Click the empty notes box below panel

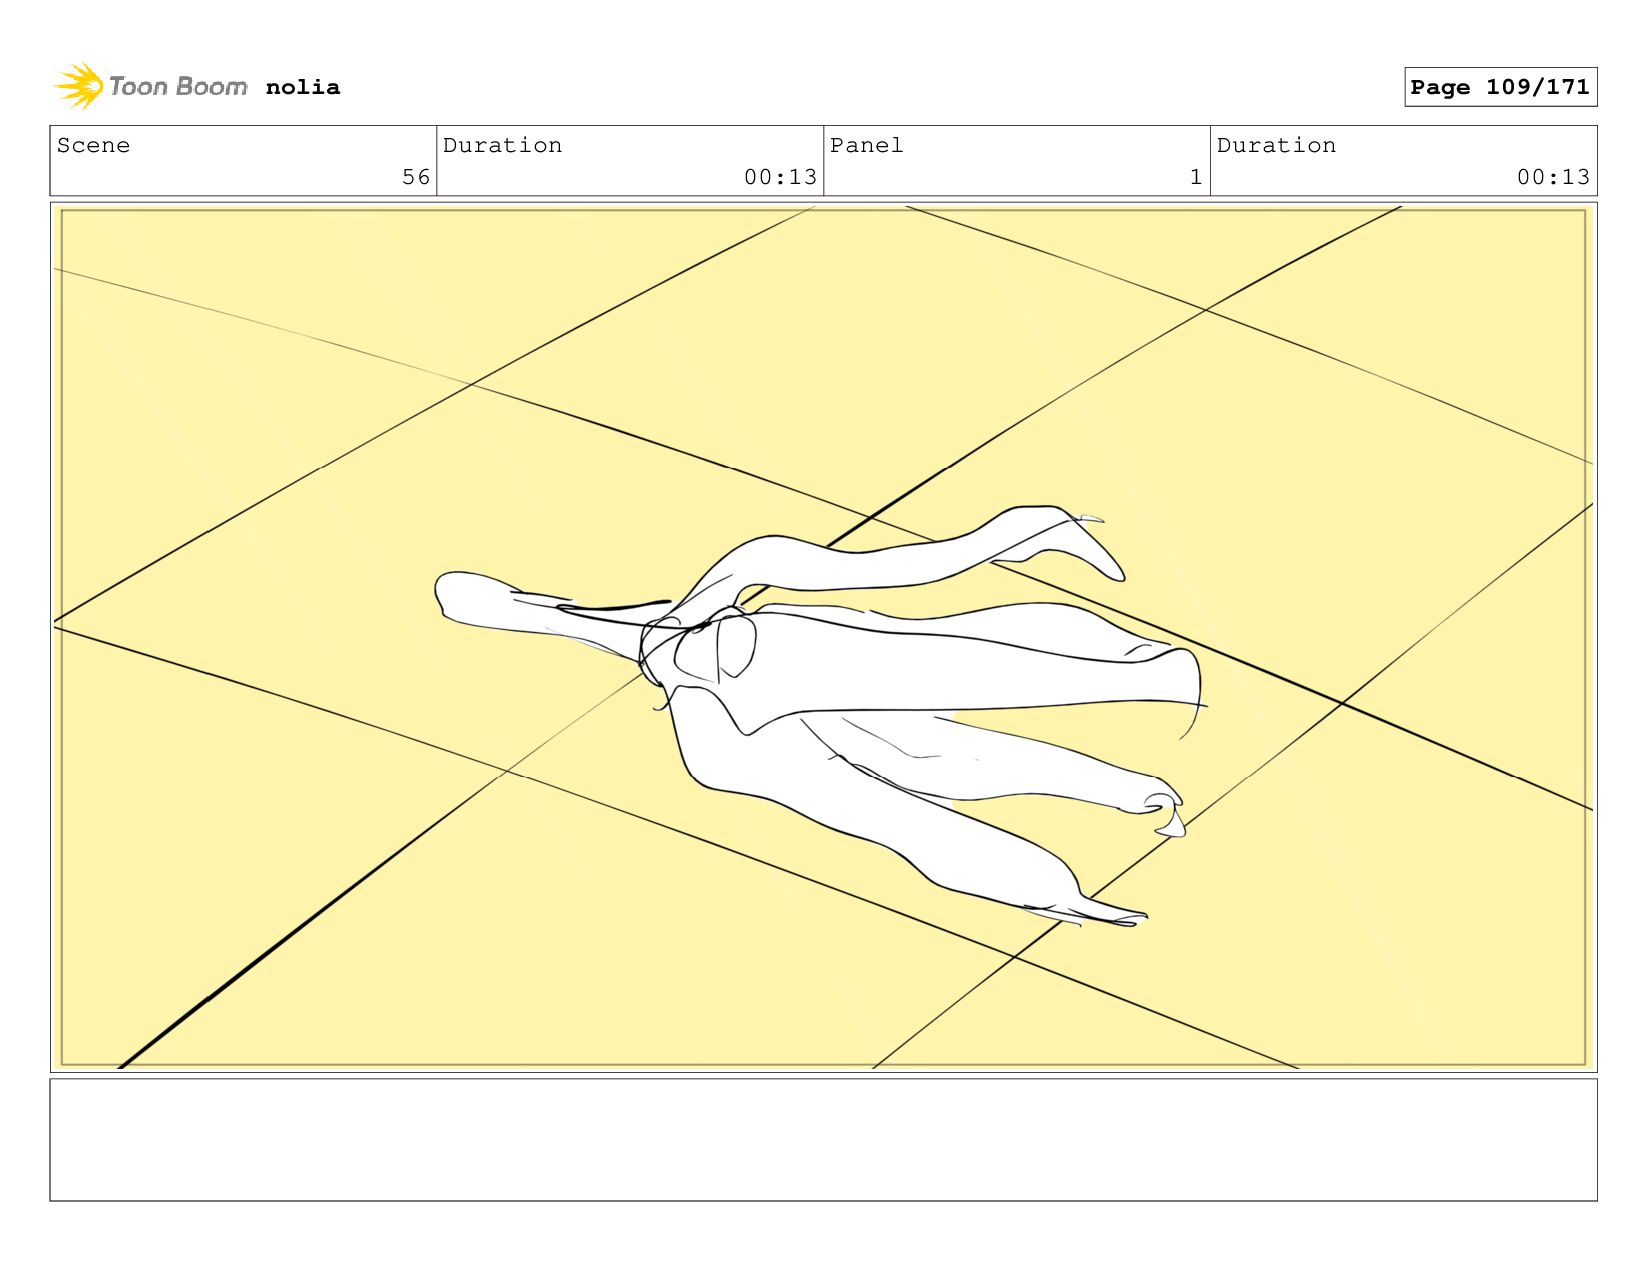tap(823, 1139)
